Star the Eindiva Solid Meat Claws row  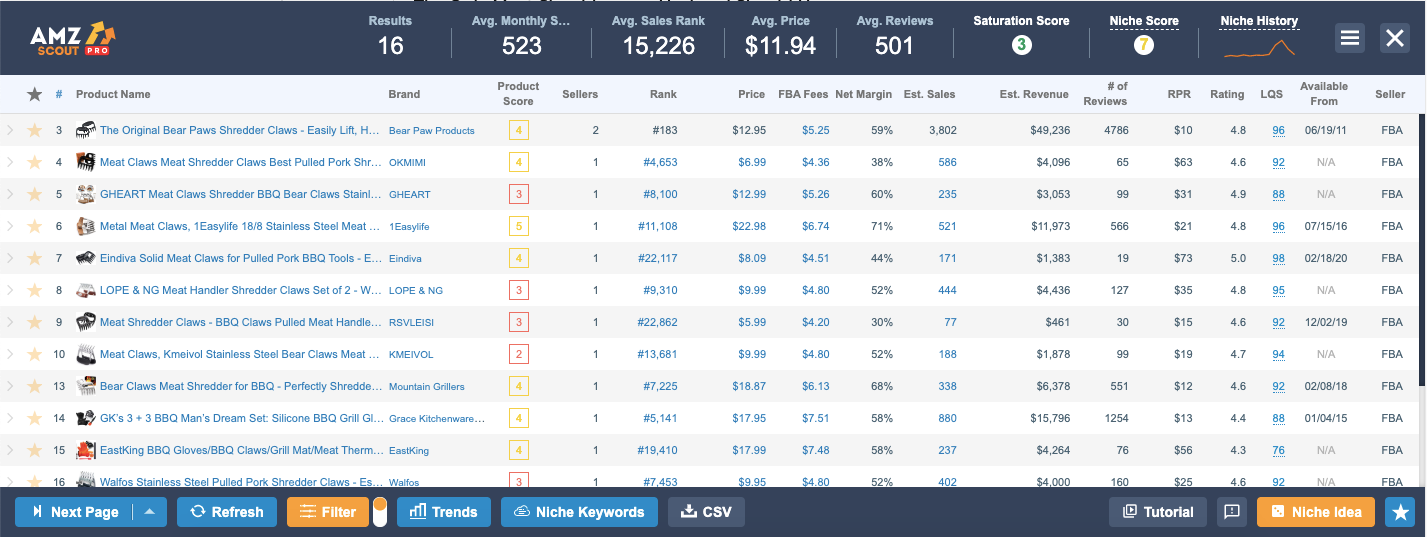34,258
